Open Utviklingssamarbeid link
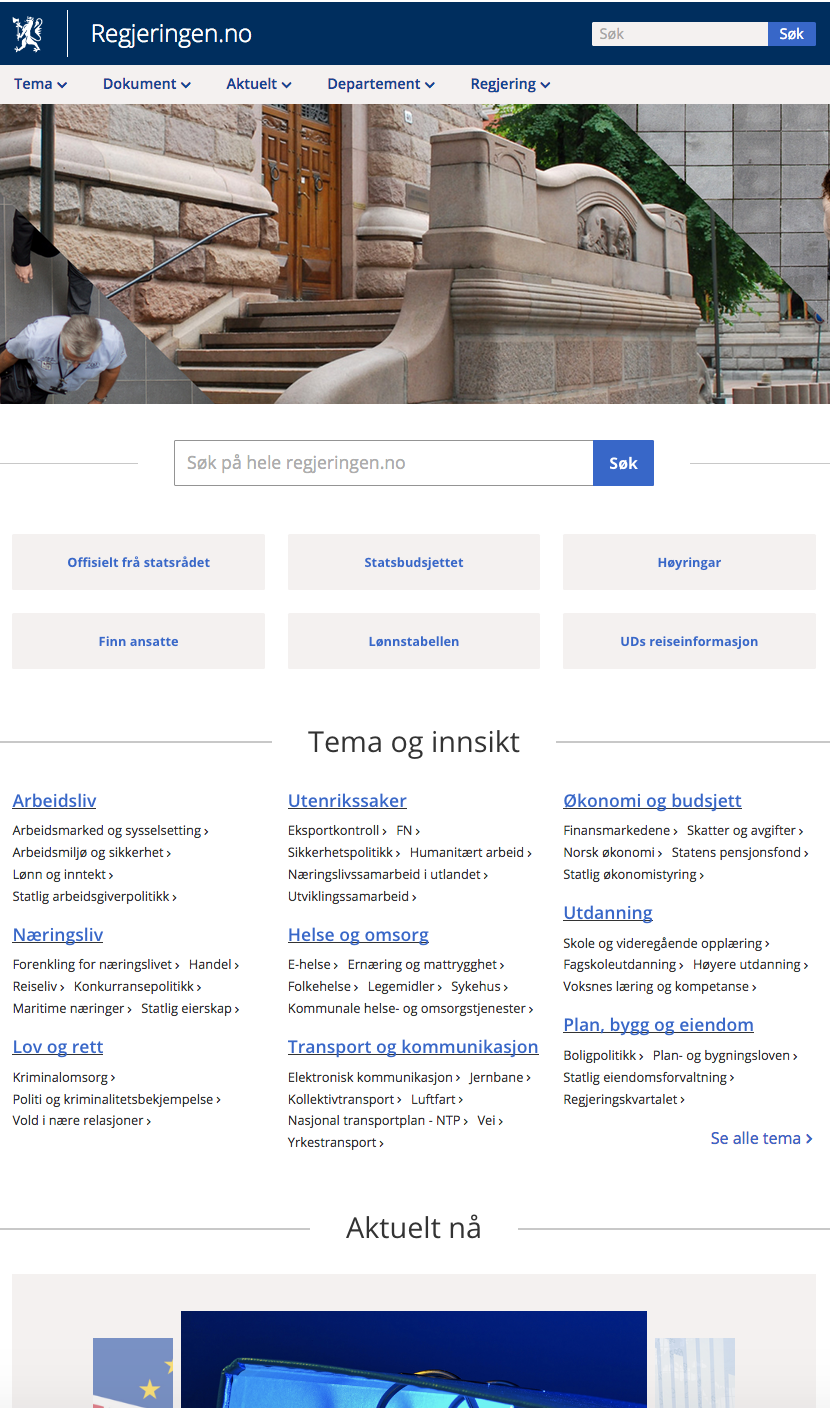This screenshot has height=1408, width=830. click(352, 897)
